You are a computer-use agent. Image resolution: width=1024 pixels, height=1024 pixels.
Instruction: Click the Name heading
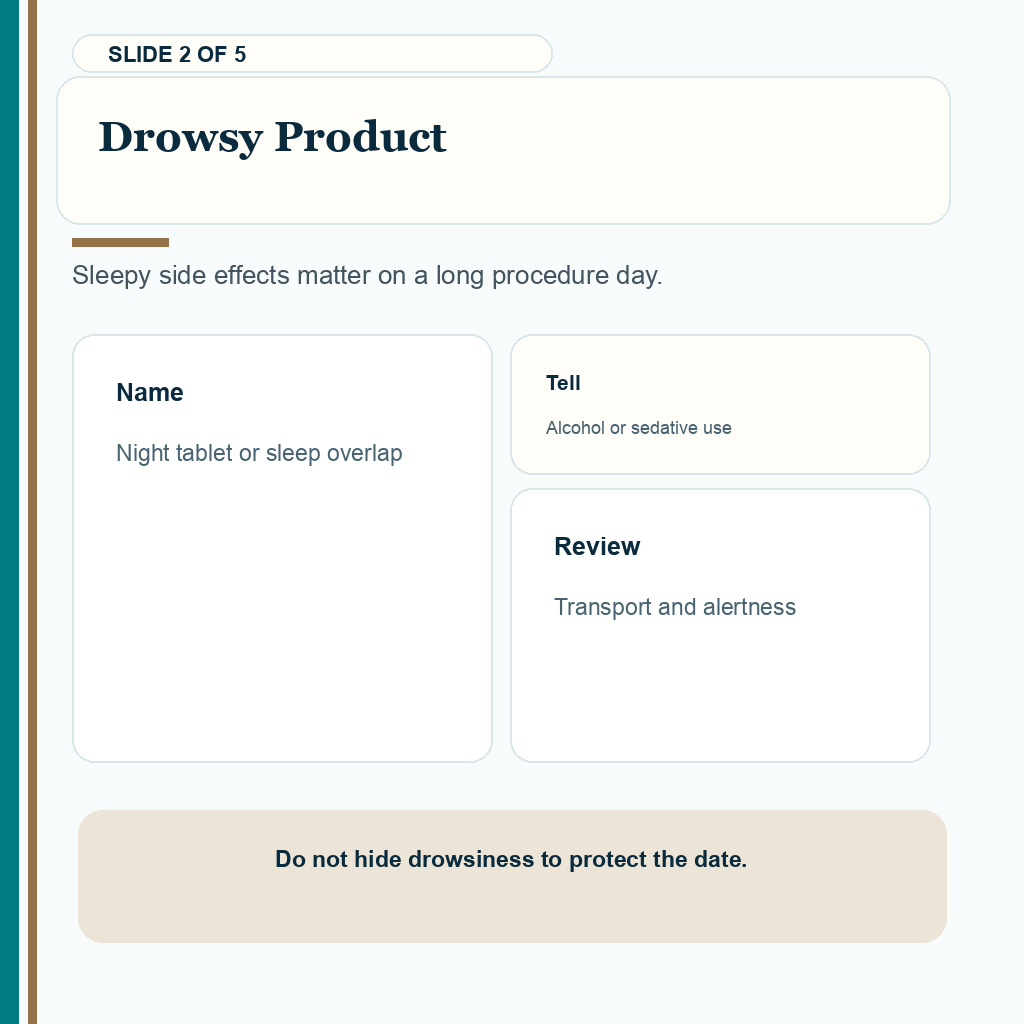[x=150, y=392]
